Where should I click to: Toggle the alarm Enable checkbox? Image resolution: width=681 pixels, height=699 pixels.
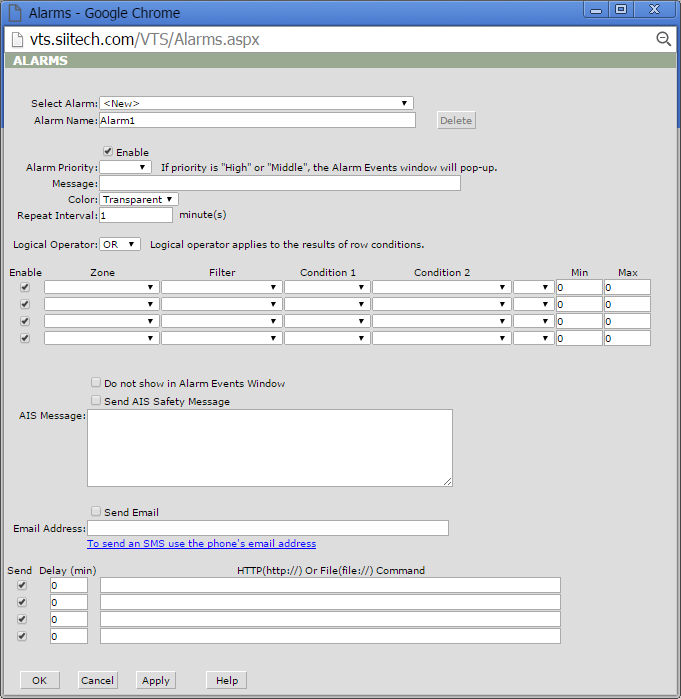click(x=108, y=152)
